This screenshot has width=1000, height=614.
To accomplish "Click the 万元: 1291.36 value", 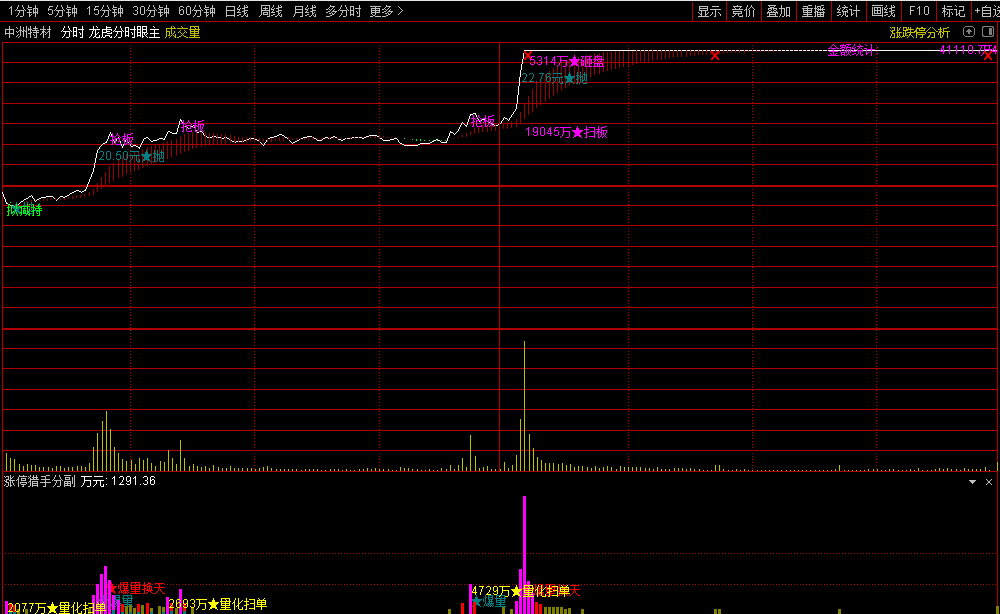I will point(118,481).
